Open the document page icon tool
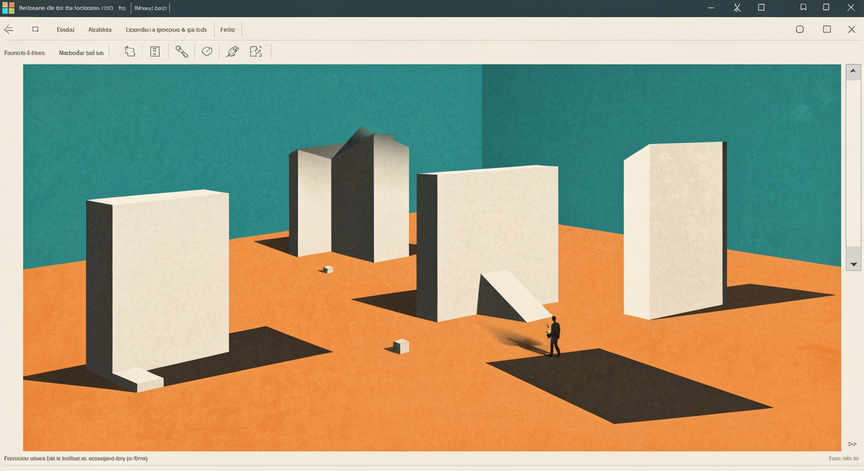Viewport: 864px width, 471px height. click(155, 52)
